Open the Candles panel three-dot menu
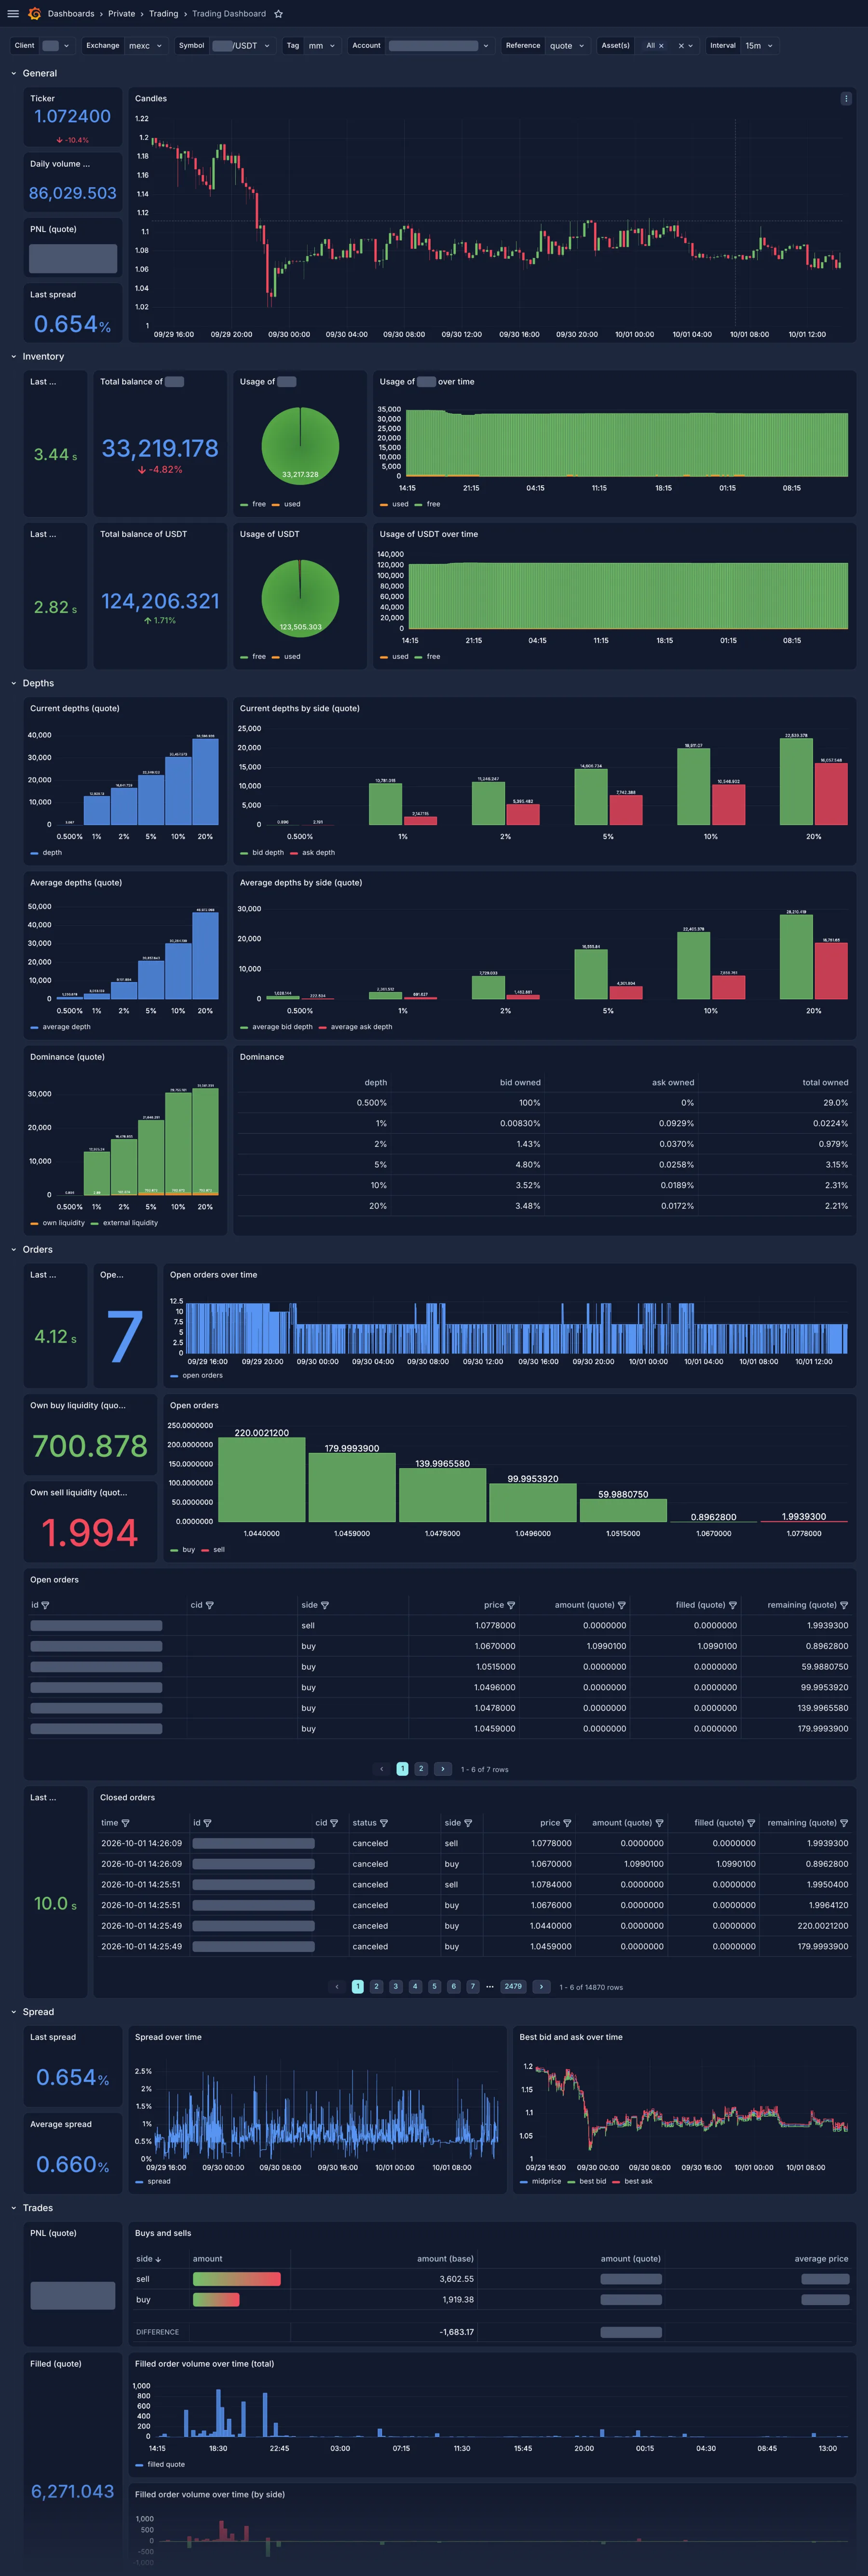The height and width of the screenshot is (2576, 868). click(846, 99)
